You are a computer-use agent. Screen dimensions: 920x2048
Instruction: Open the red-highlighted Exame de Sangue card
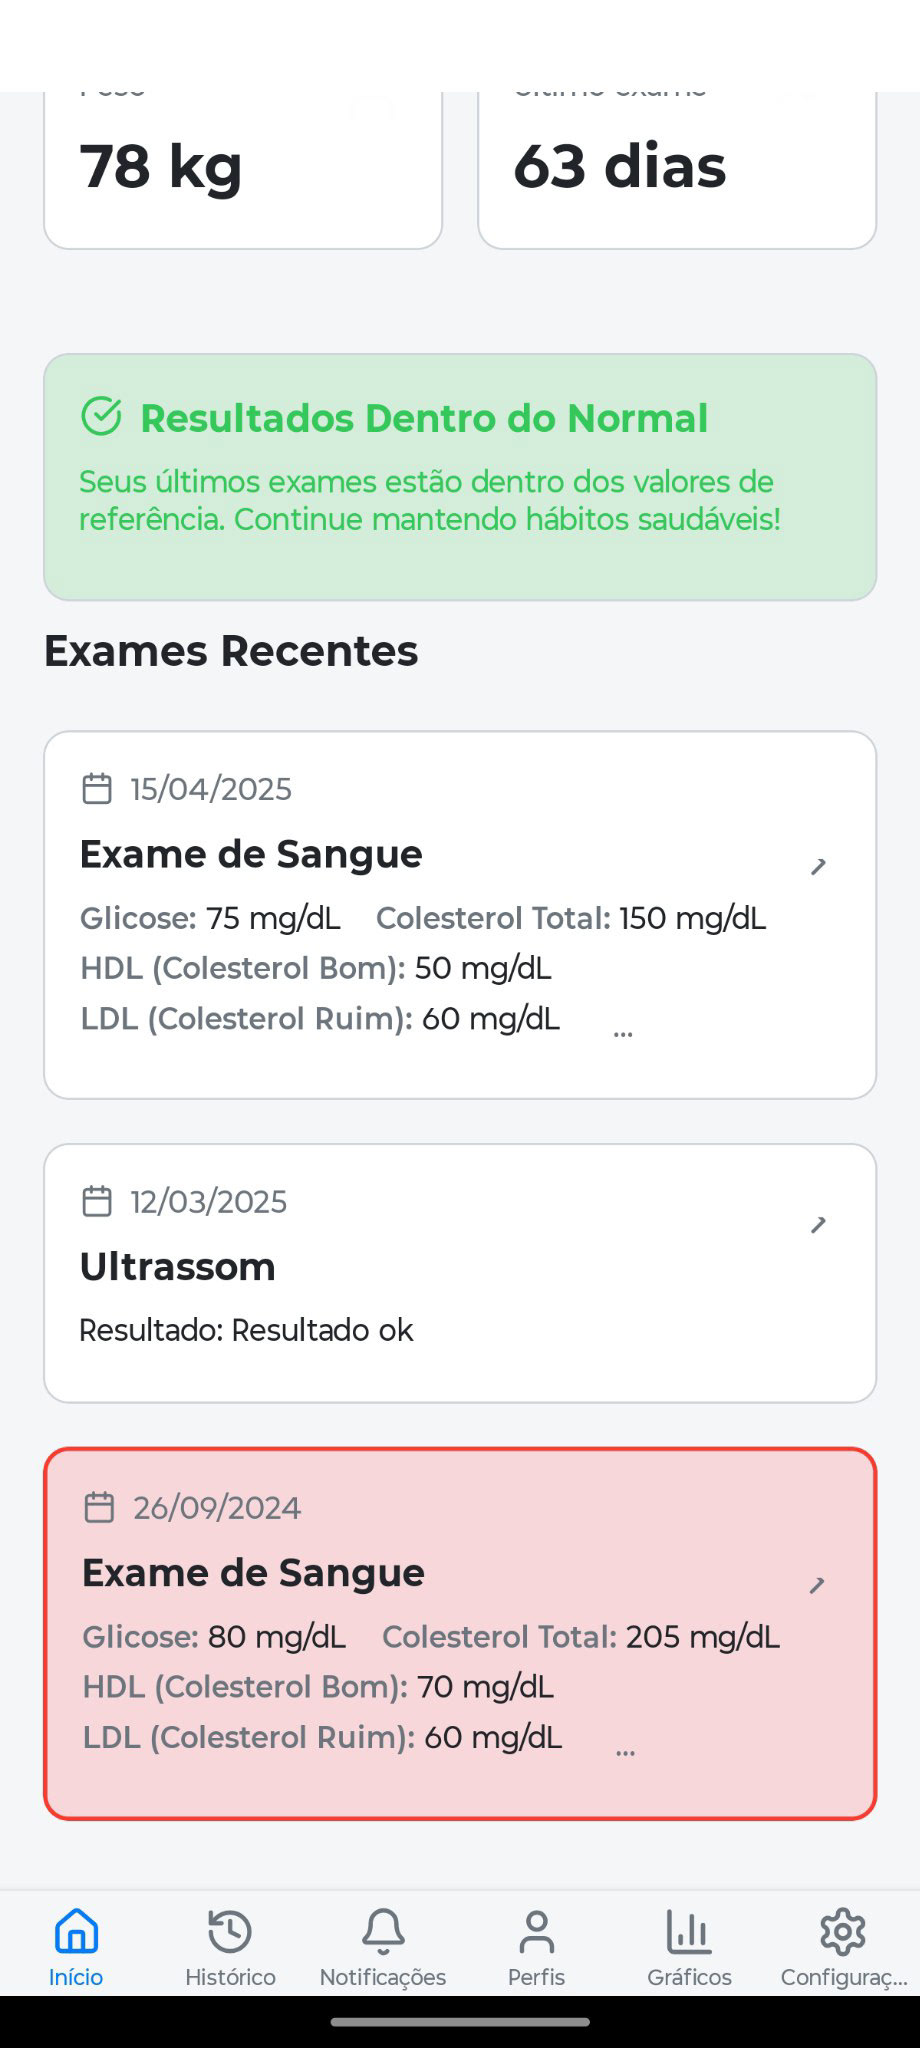pos(460,1633)
